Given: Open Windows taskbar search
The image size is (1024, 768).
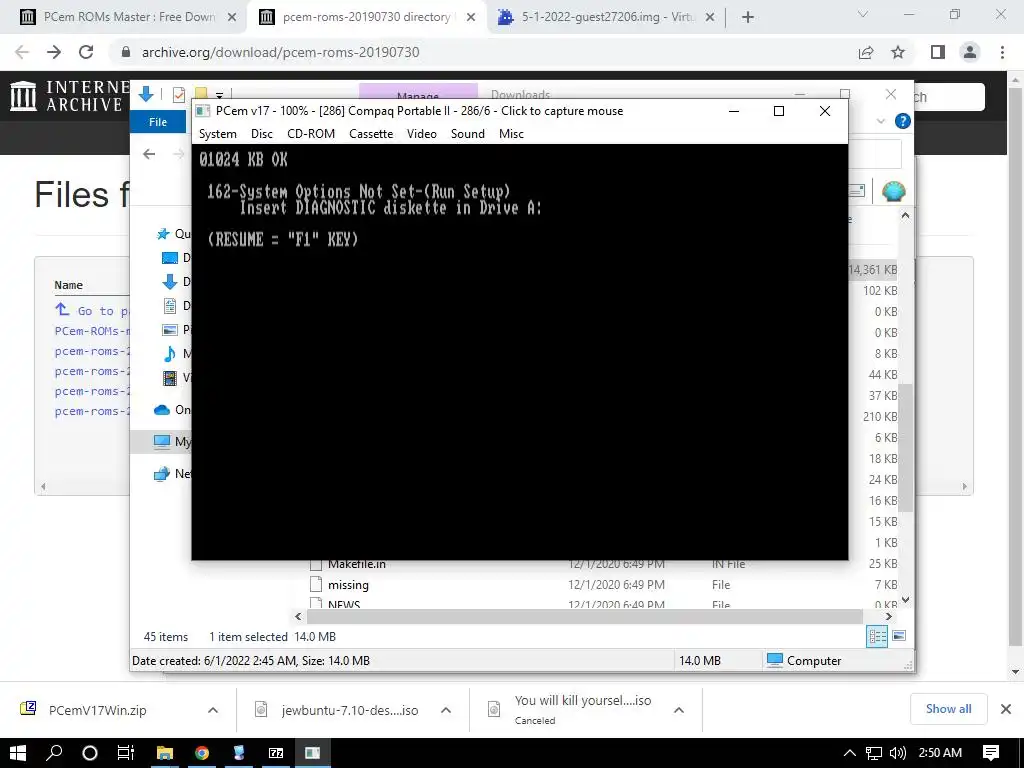Looking at the screenshot, I should pyautogui.click(x=54, y=753).
